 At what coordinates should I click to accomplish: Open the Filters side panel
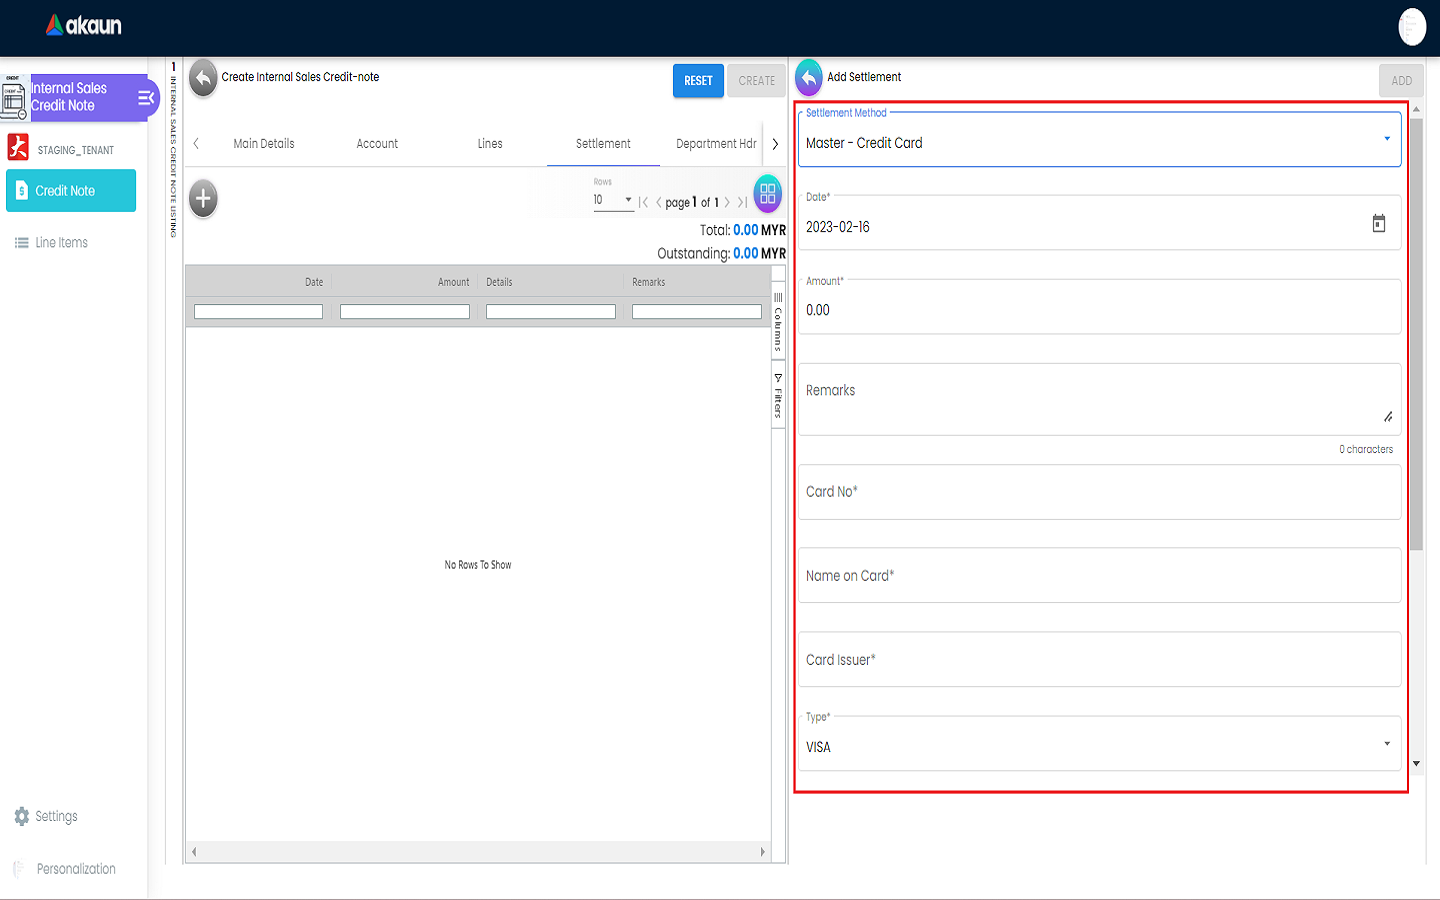pos(778,396)
